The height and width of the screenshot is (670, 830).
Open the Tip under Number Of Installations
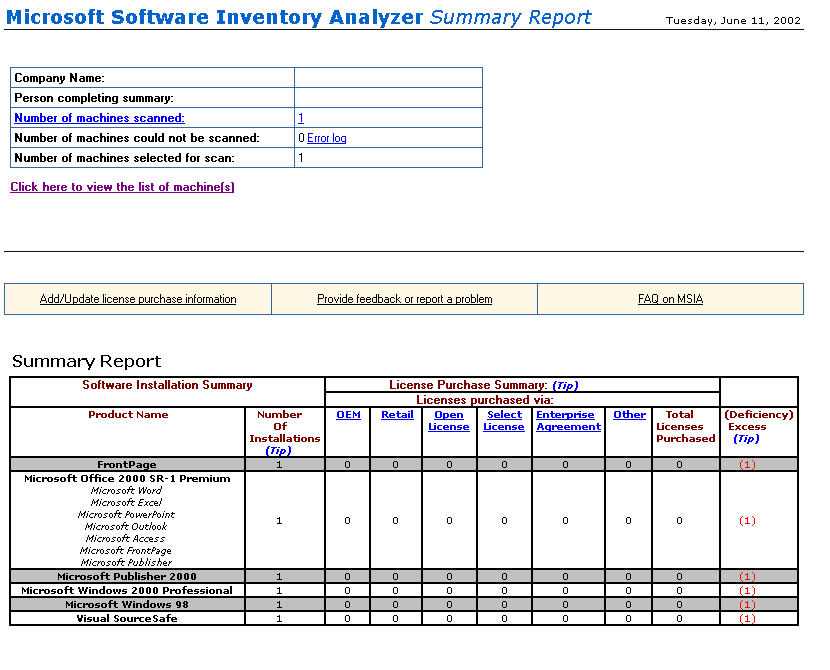(279, 450)
